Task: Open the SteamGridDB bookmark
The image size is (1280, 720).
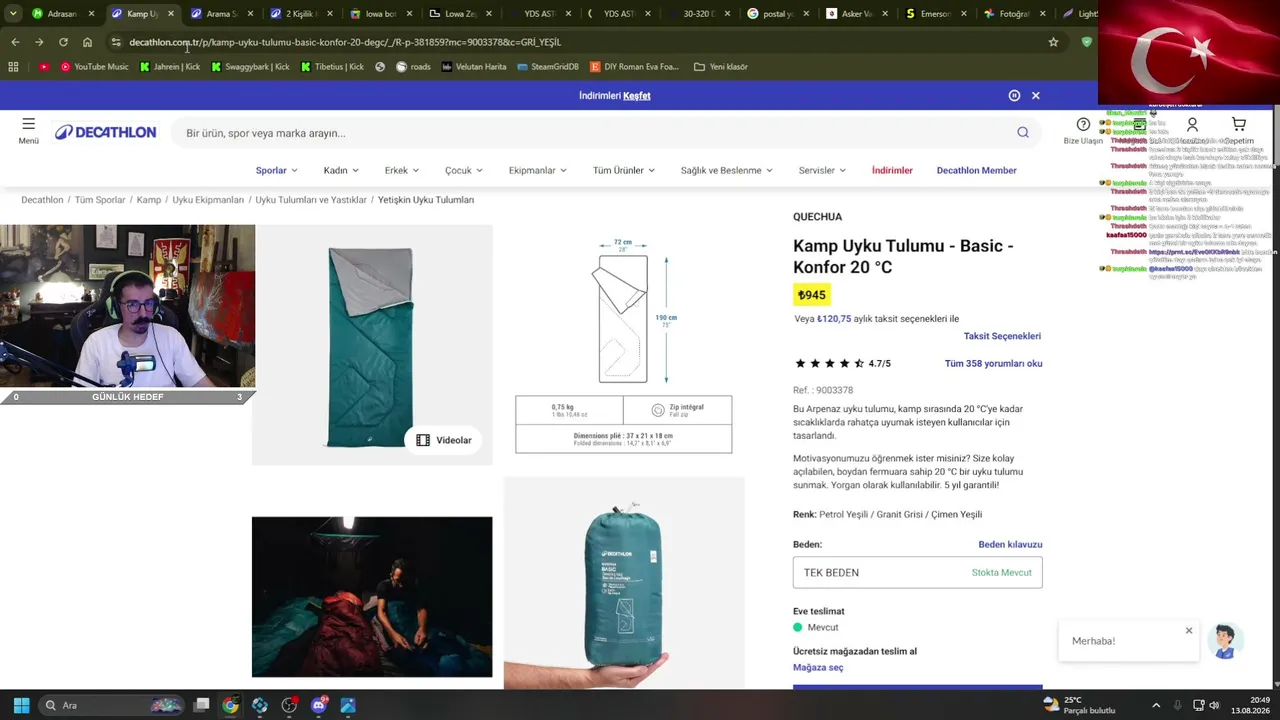Action: [548, 67]
